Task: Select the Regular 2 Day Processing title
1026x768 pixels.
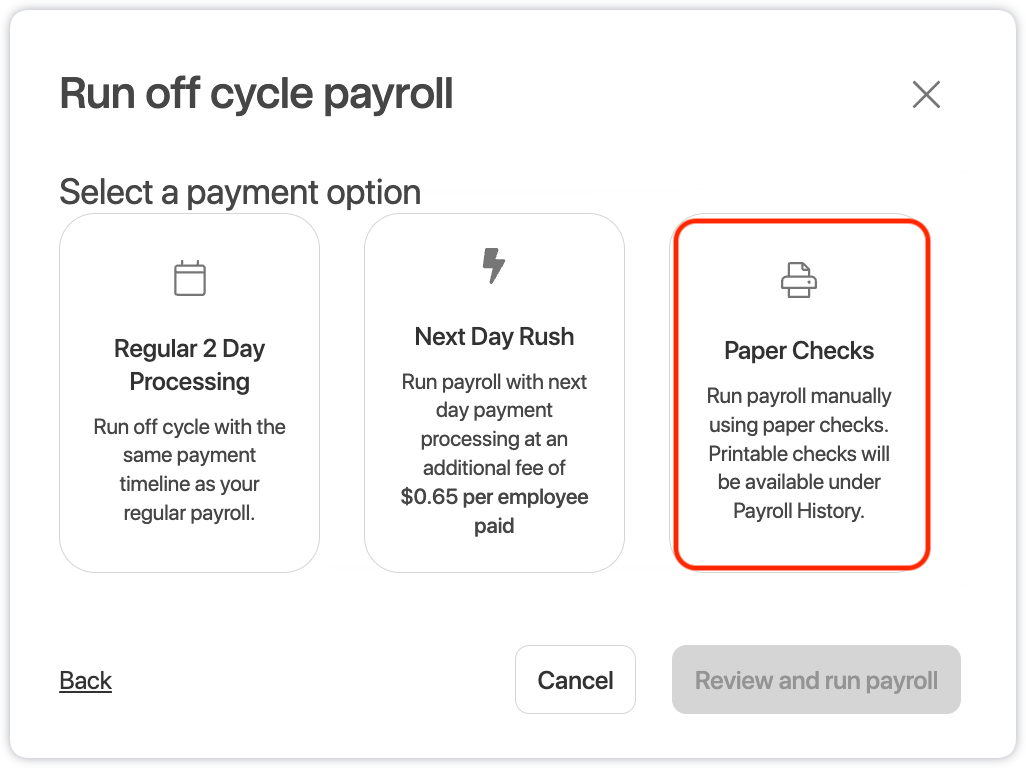Action: 190,365
